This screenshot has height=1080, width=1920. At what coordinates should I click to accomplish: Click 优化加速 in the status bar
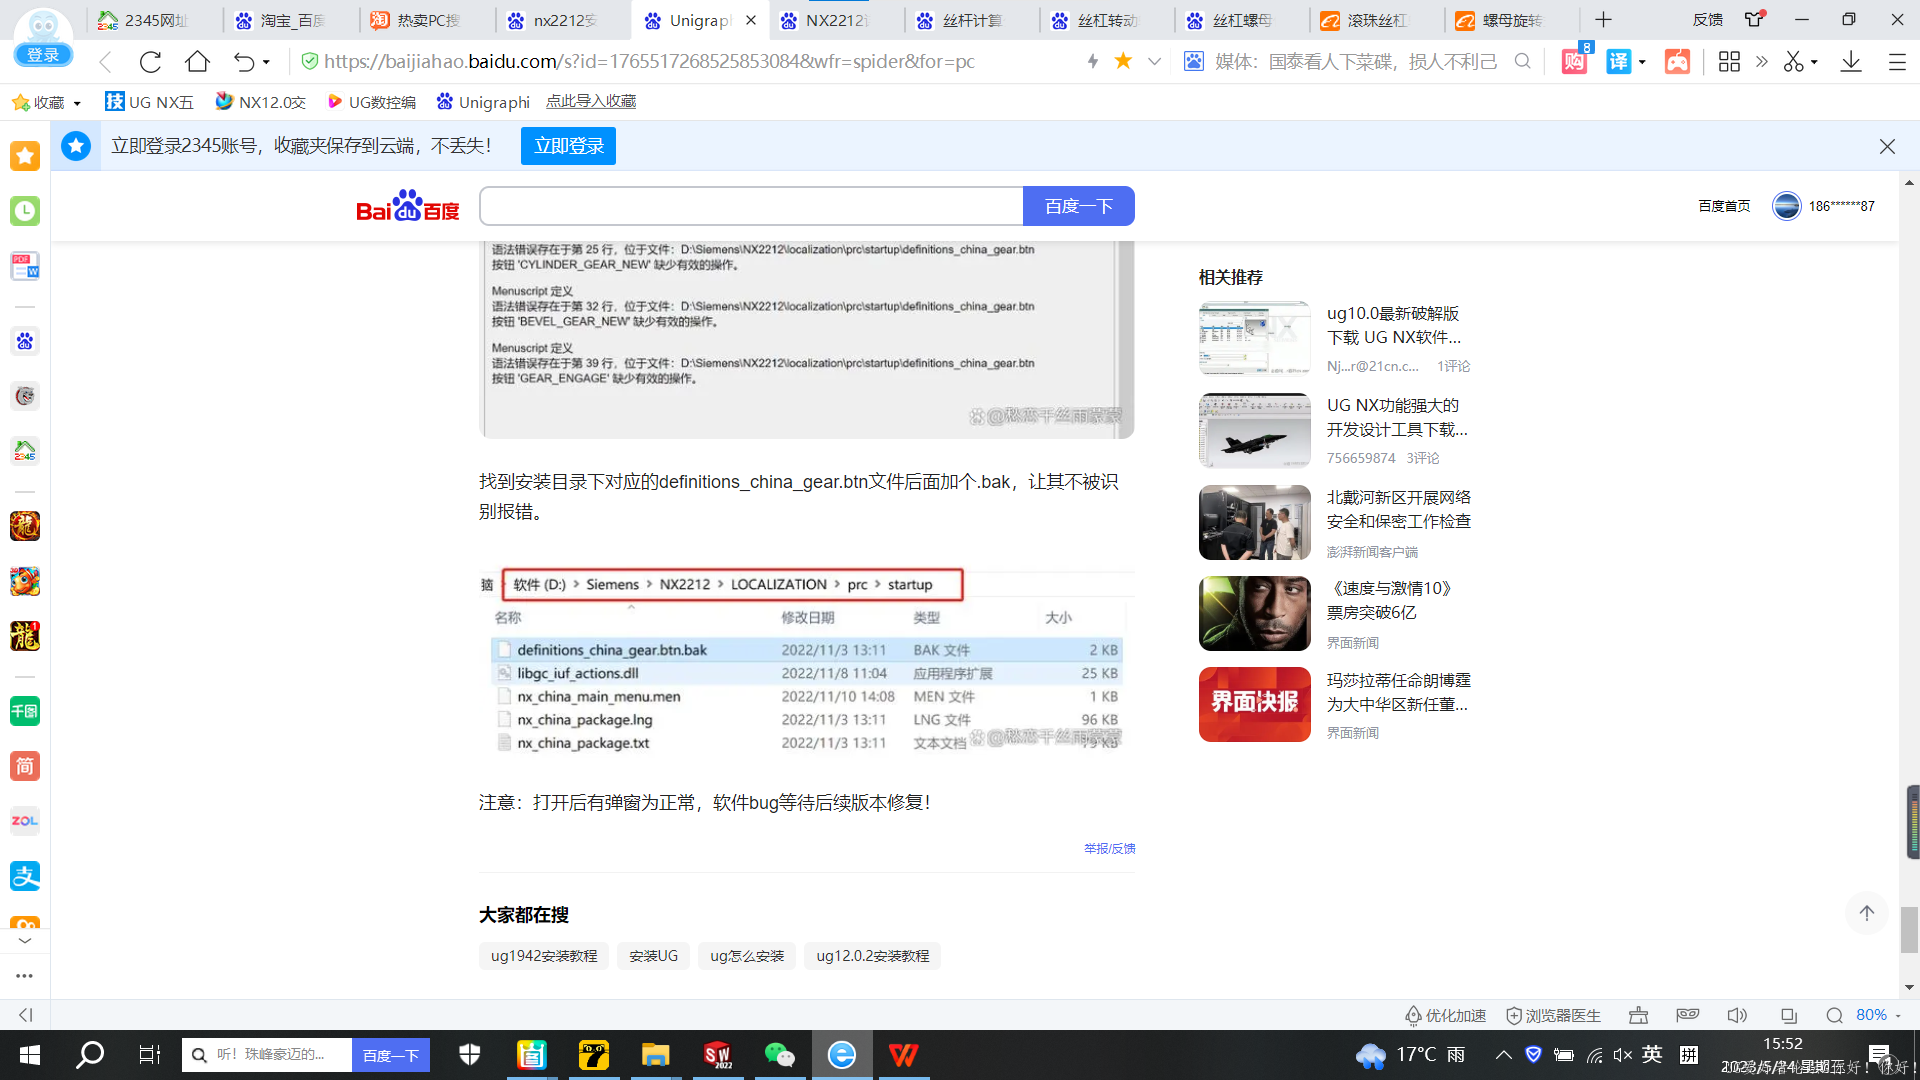(x=1446, y=1015)
